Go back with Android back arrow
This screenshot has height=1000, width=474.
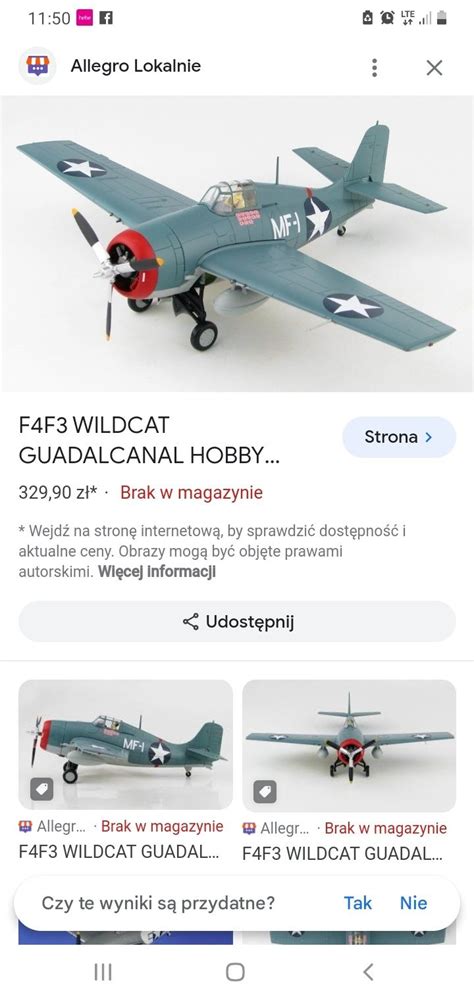click(x=368, y=971)
